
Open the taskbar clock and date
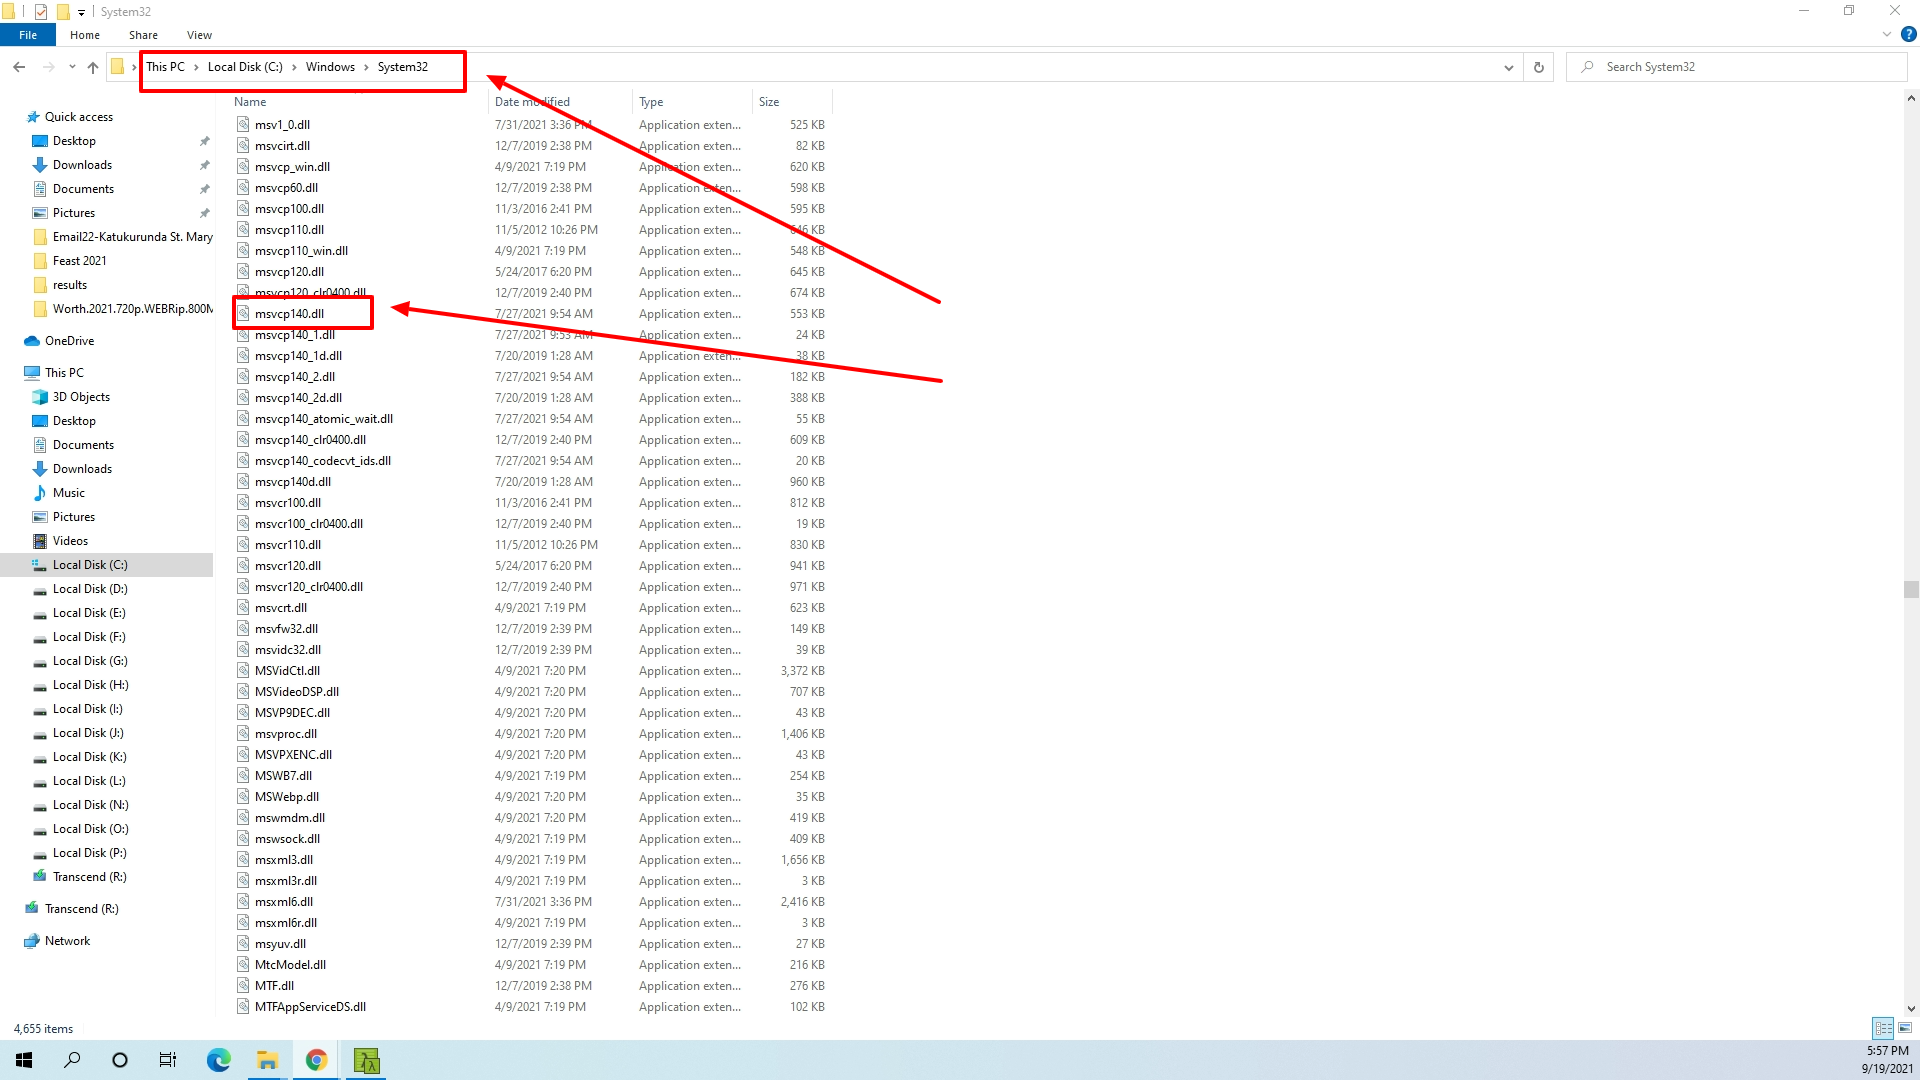click(x=1887, y=1060)
